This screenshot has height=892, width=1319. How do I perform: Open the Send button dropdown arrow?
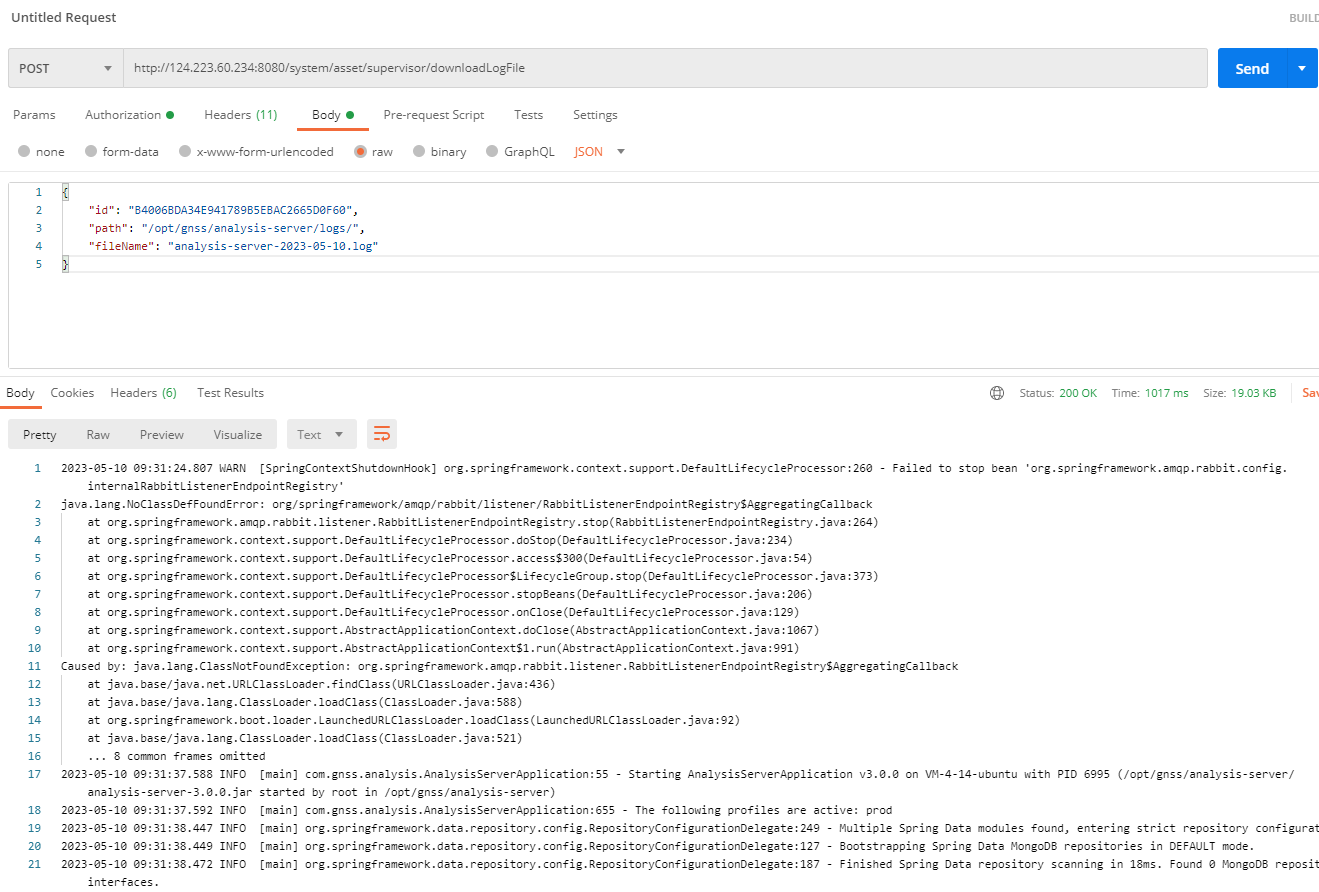[x=1301, y=68]
